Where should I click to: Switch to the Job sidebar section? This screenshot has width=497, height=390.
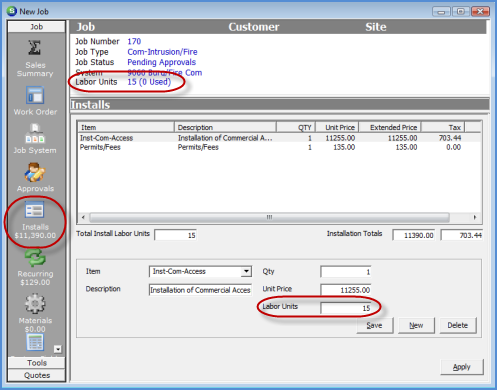click(36, 27)
